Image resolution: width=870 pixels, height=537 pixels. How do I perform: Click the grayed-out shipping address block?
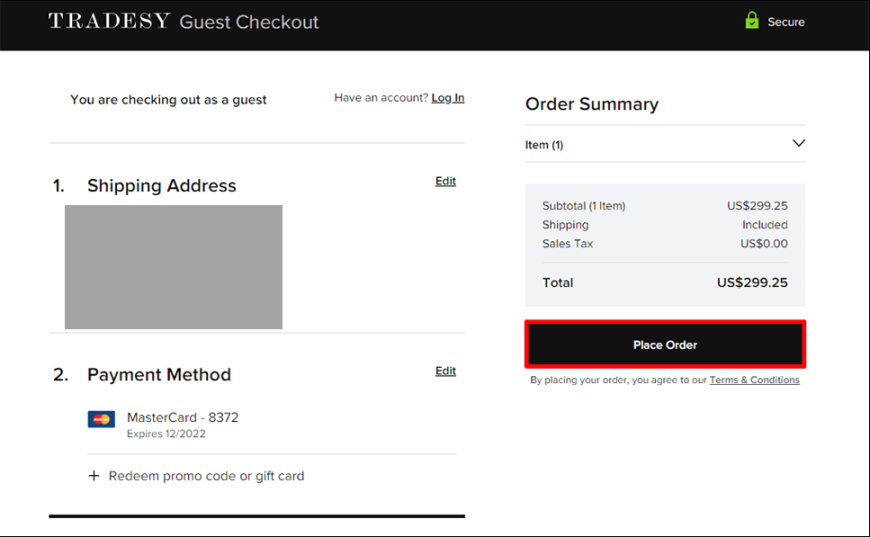(174, 267)
